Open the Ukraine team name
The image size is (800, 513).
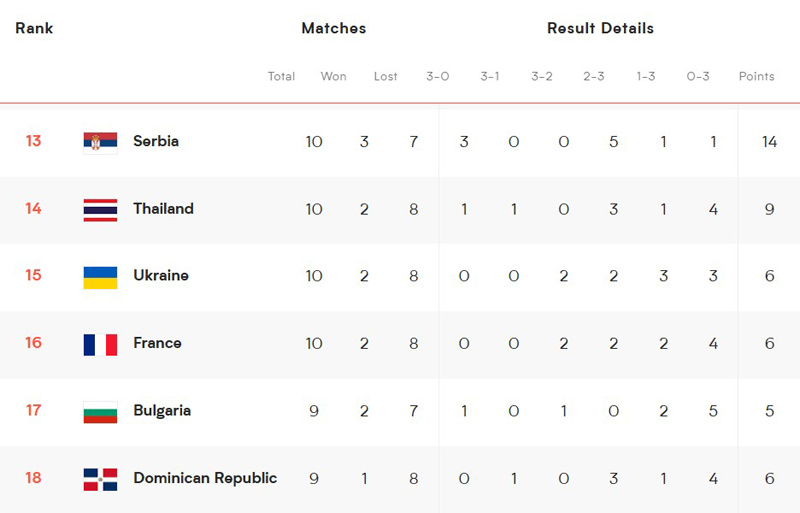(x=161, y=275)
